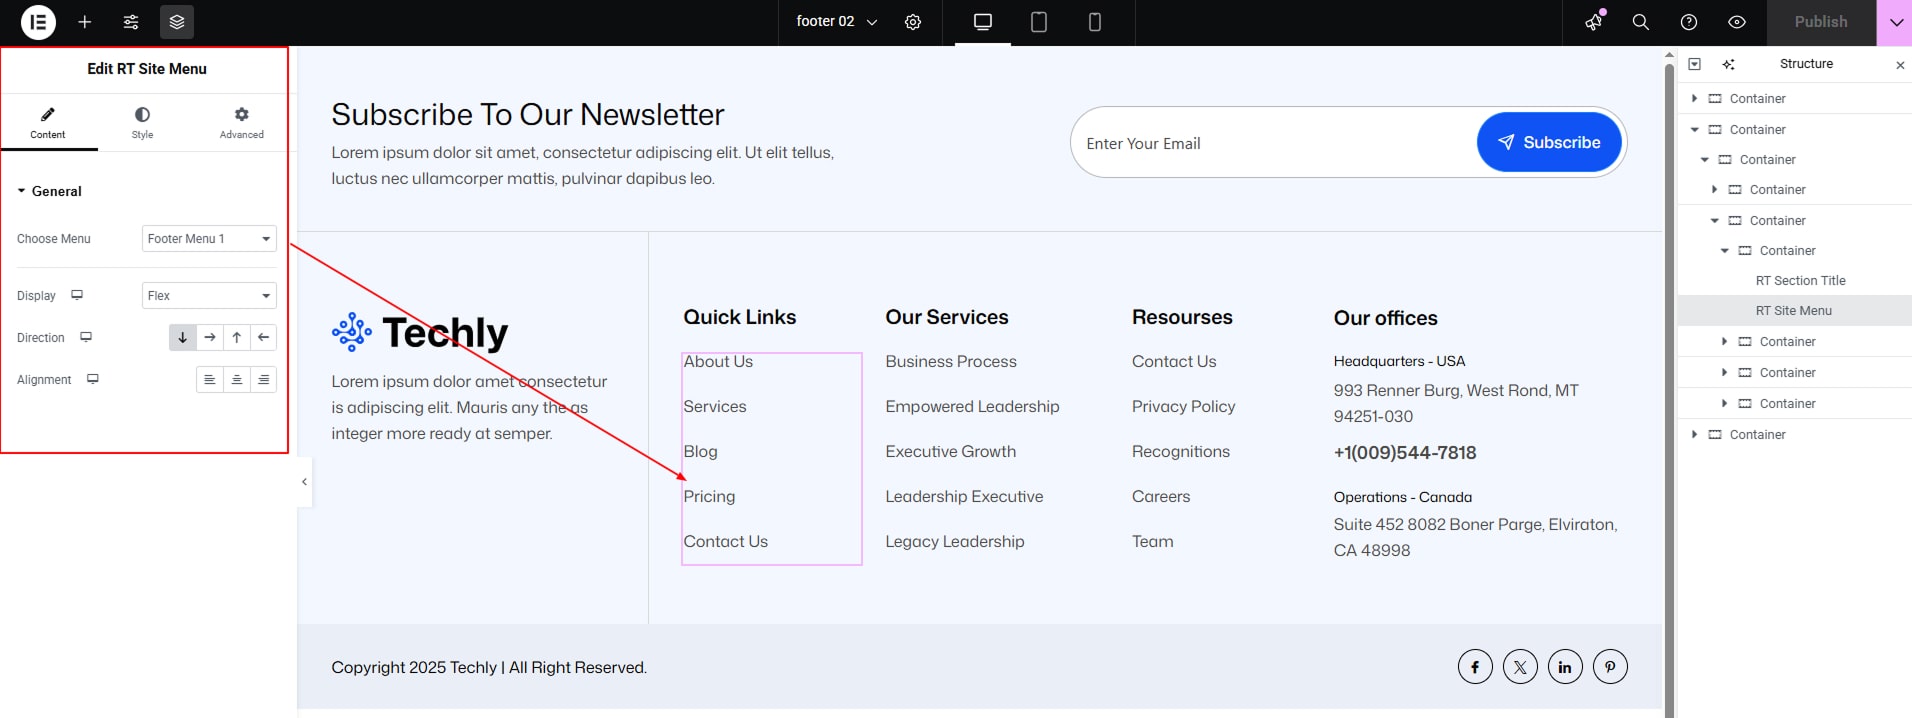Toggle expand-all icon in Structure panel header
The width and height of the screenshot is (1912, 718).
click(1695, 64)
